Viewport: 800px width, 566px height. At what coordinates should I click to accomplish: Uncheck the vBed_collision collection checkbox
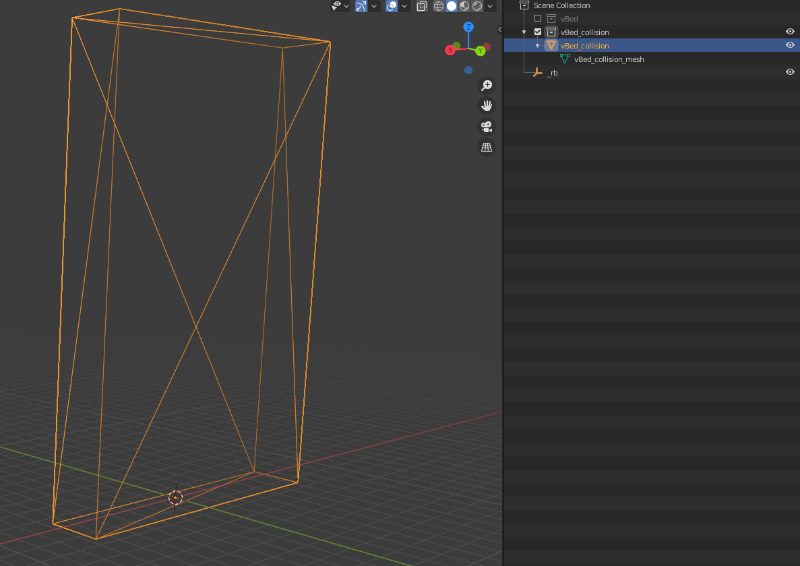(537, 32)
